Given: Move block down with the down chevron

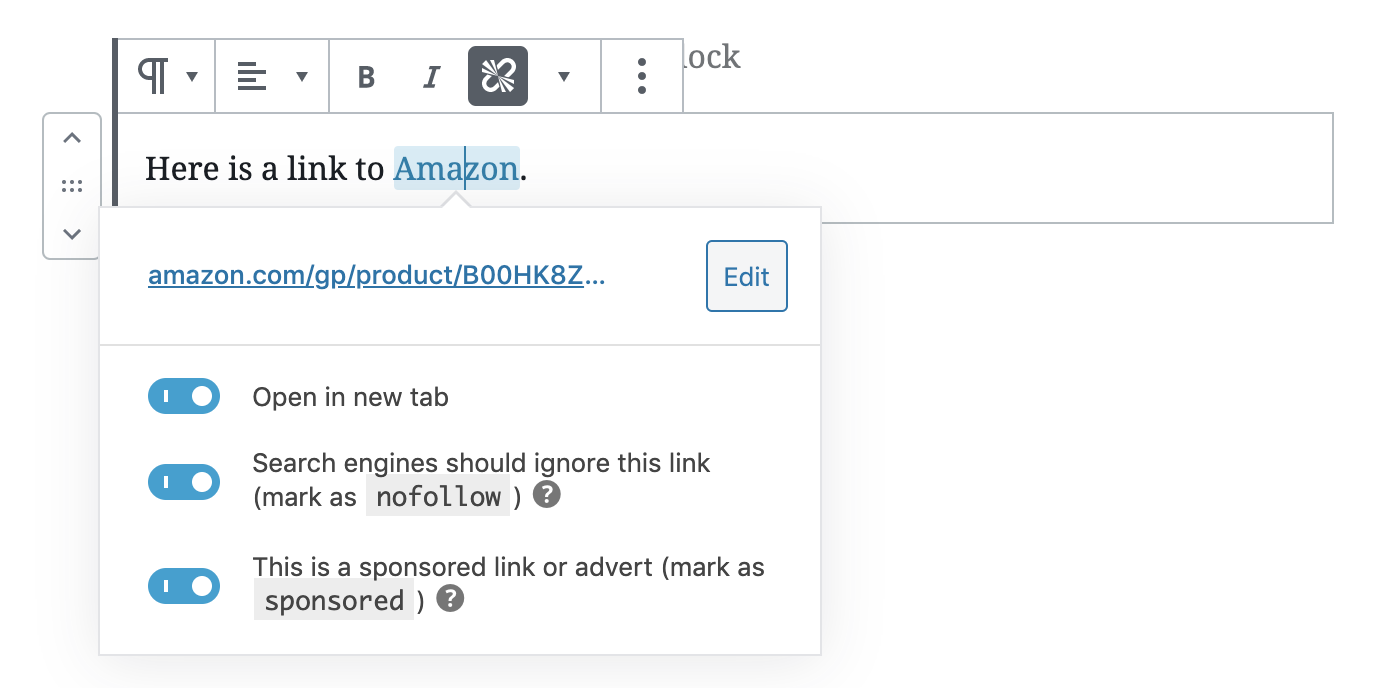Looking at the screenshot, I should pos(72,234).
